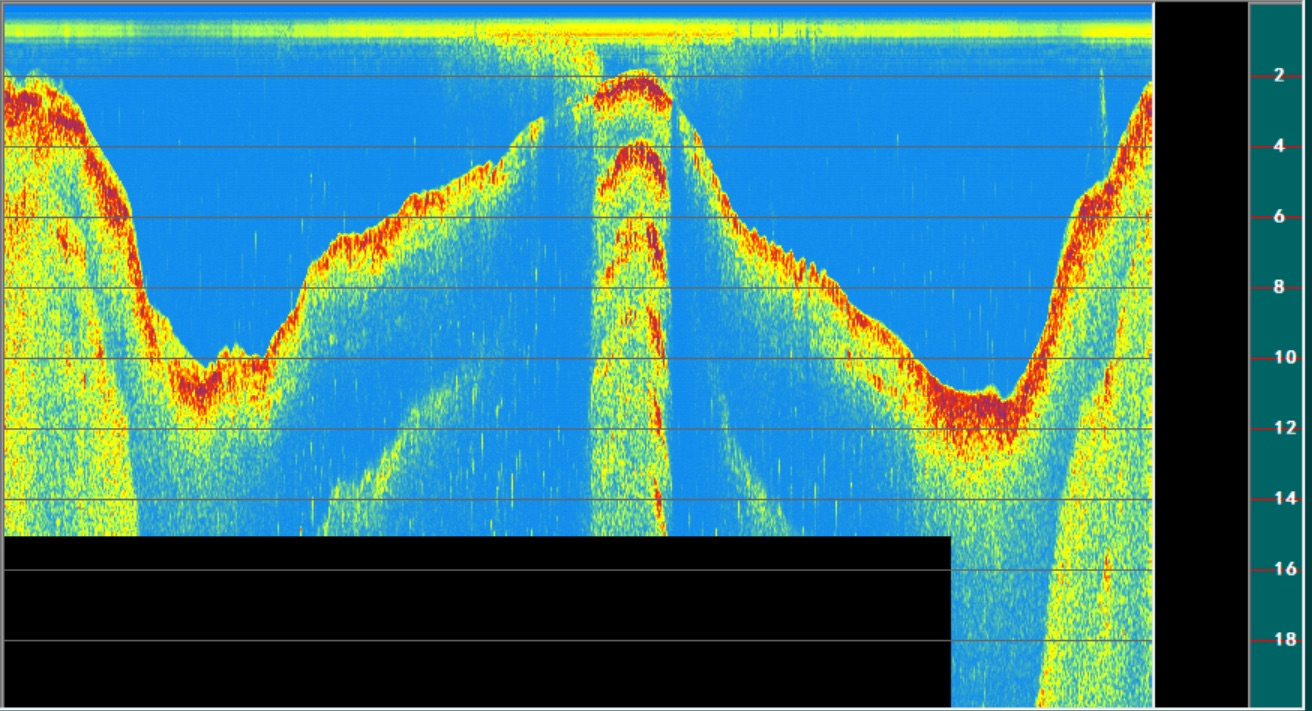The image size is (1312, 711).
Task: Click the 4 depth scale label
Action: 1278,146
